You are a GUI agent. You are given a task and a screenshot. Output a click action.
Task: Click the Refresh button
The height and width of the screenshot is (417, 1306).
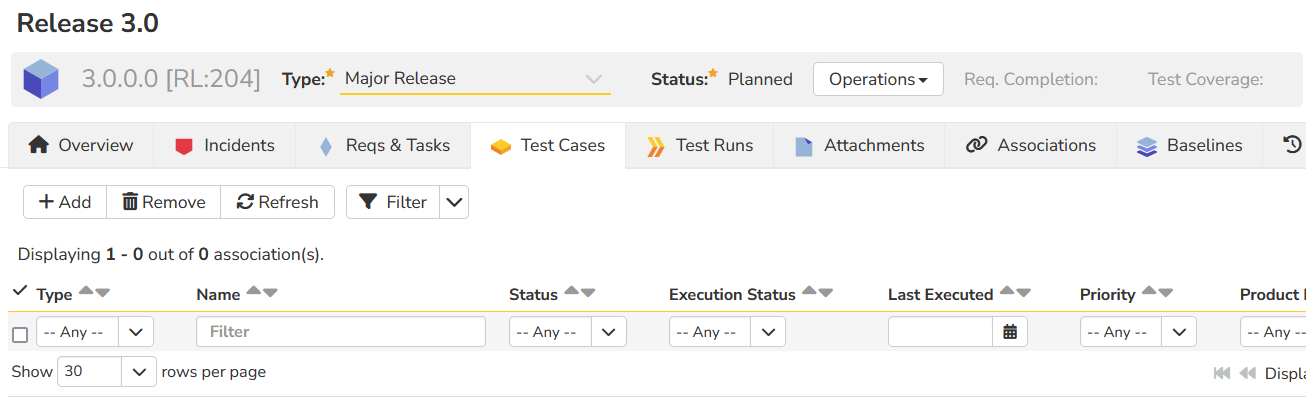277,202
